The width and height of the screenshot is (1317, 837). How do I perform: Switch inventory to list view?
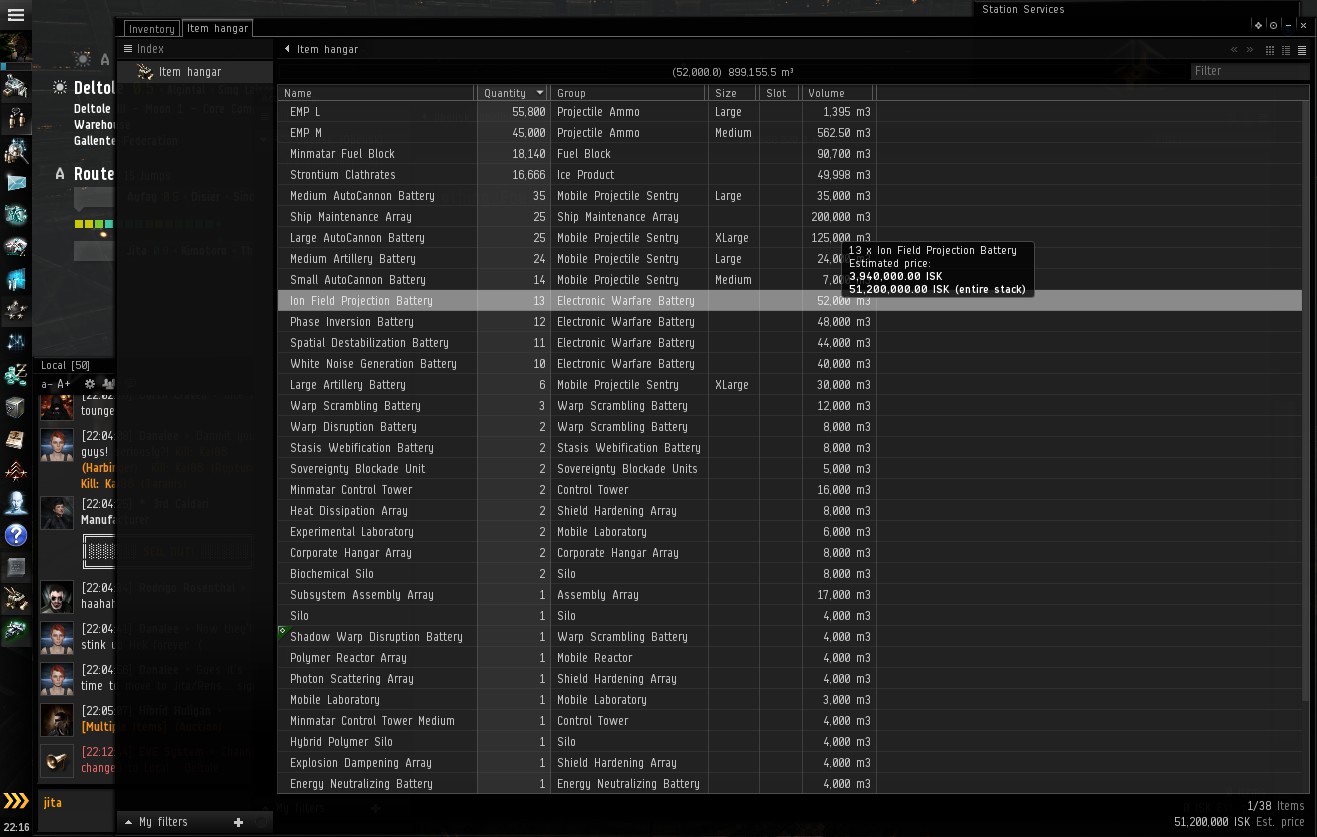1302,50
